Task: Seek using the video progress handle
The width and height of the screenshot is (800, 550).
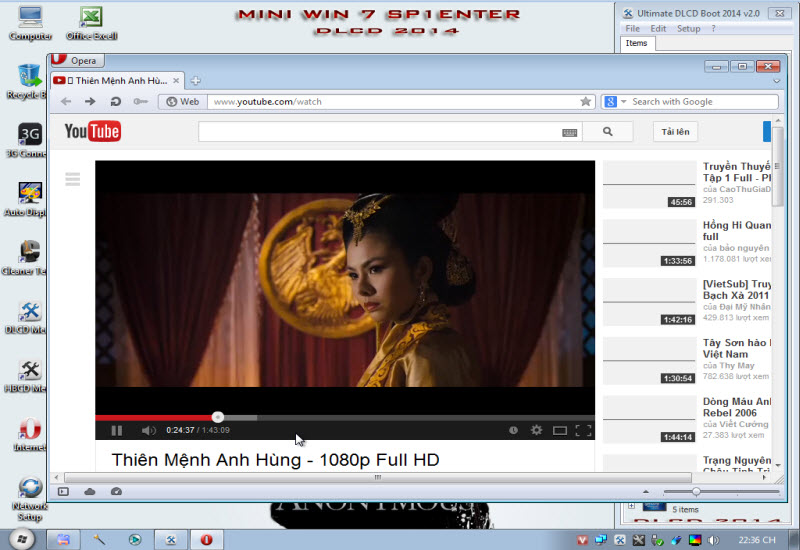Action: click(218, 417)
